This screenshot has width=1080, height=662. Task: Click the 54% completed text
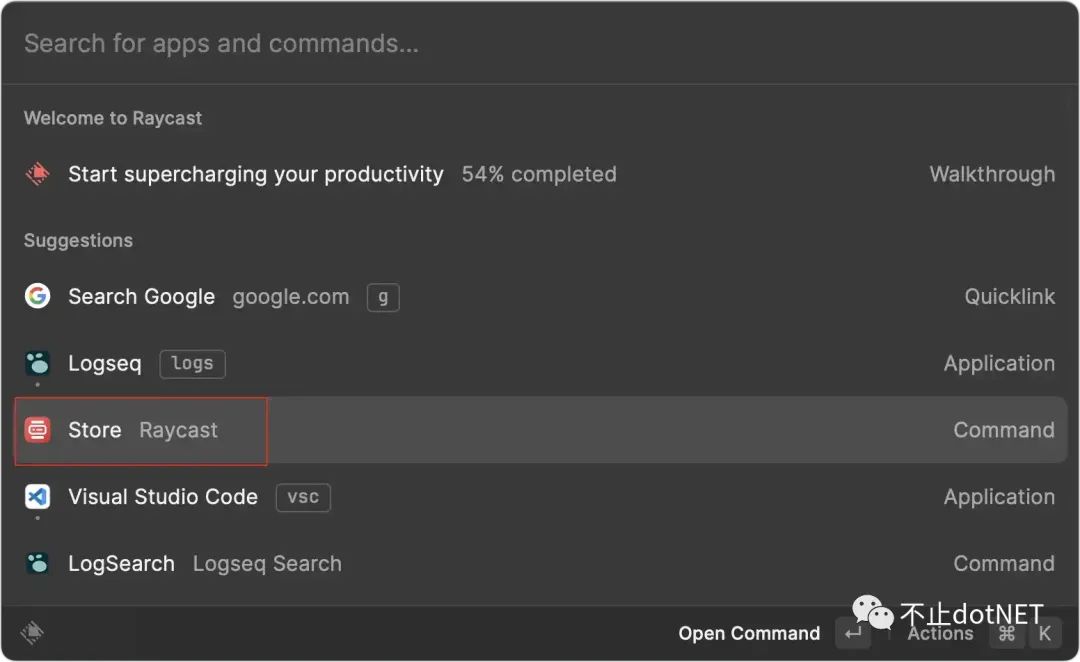point(539,174)
